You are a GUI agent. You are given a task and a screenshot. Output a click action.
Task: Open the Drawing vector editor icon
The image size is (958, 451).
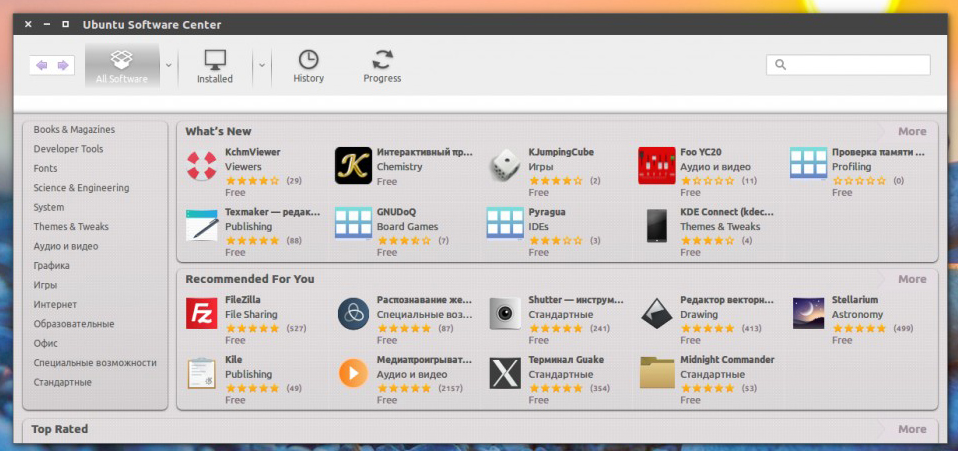(657, 314)
